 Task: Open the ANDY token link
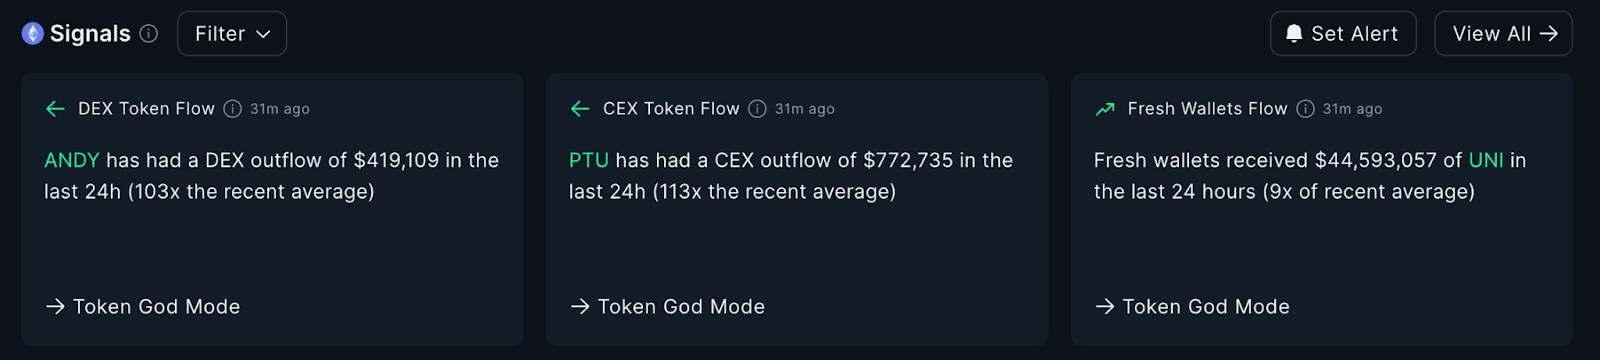(72, 160)
